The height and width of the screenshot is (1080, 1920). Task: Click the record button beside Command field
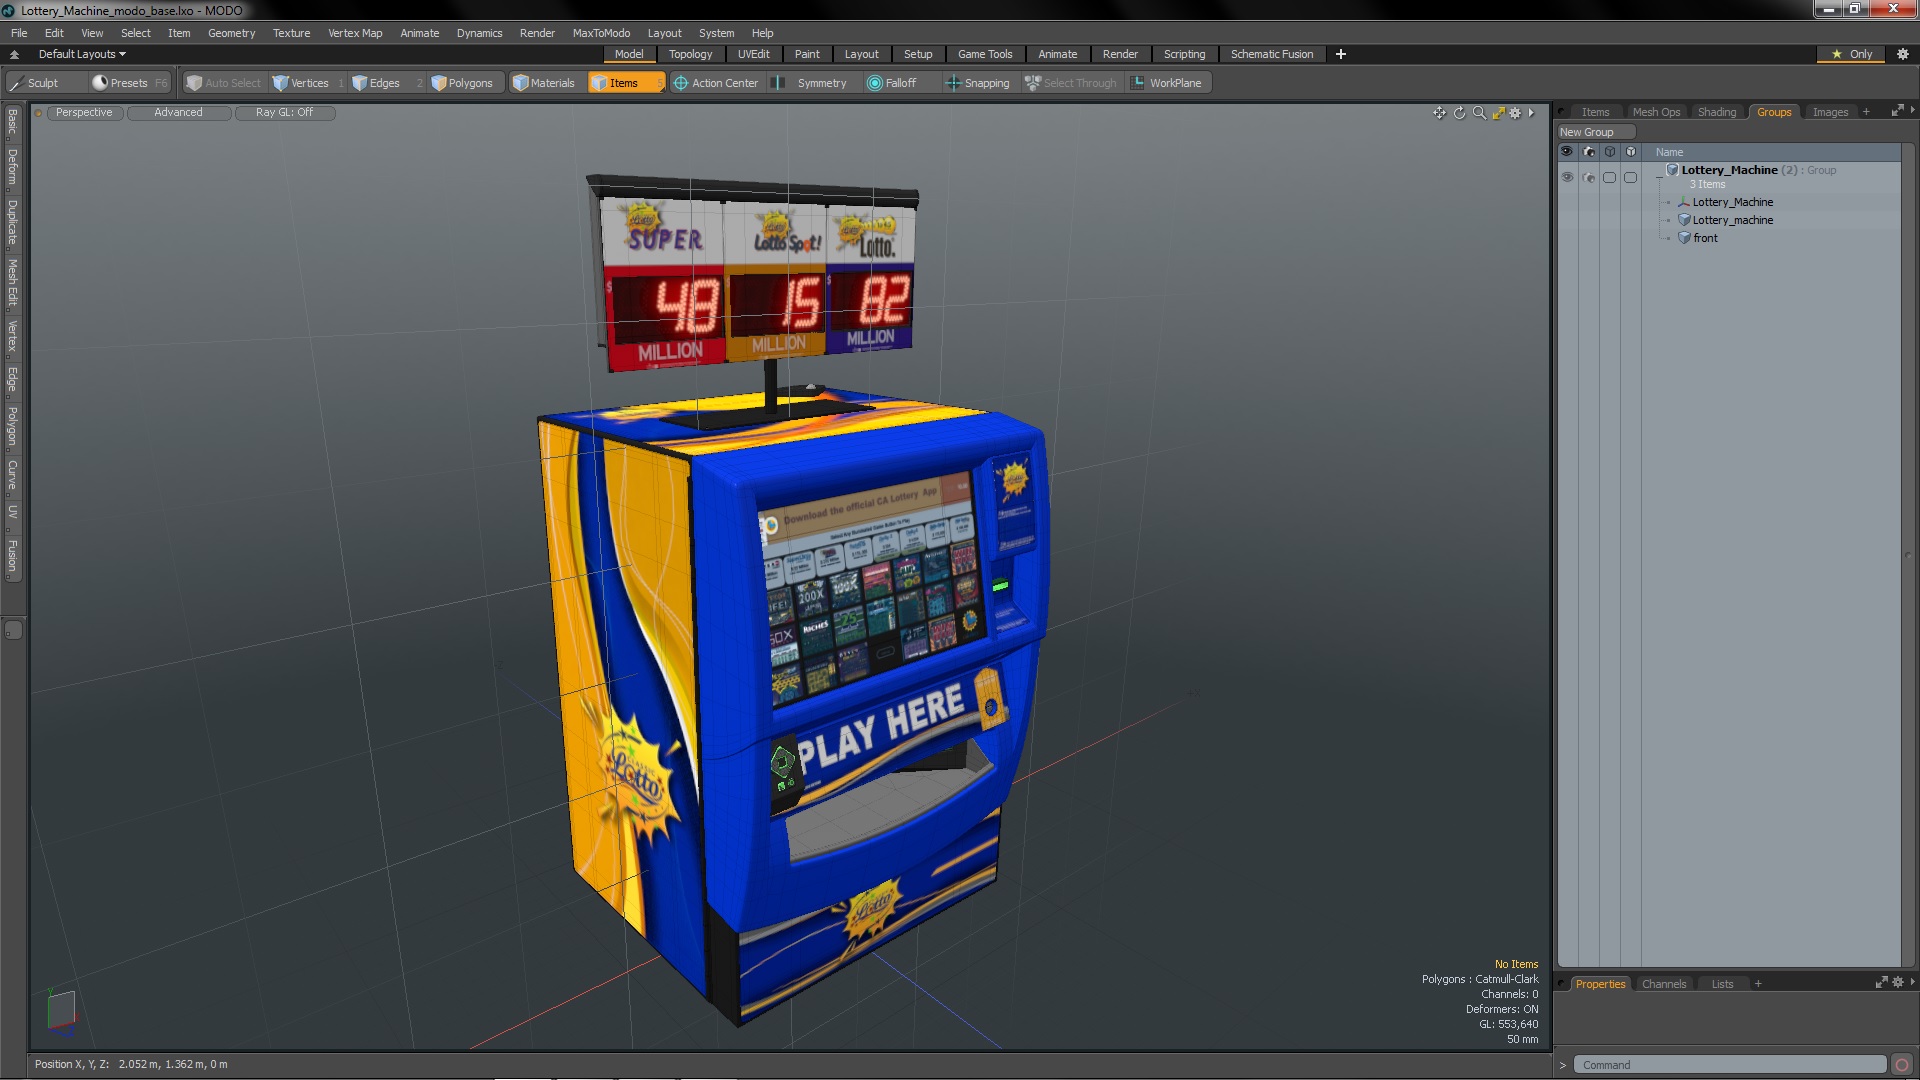coord(1902,1065)
